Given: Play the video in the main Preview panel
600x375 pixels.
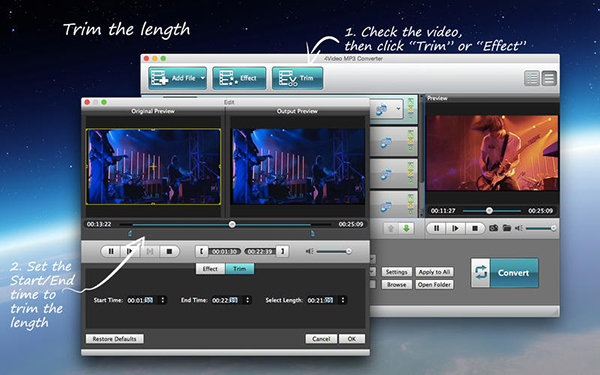Looking at the screenshot, I should pos(455,228).
